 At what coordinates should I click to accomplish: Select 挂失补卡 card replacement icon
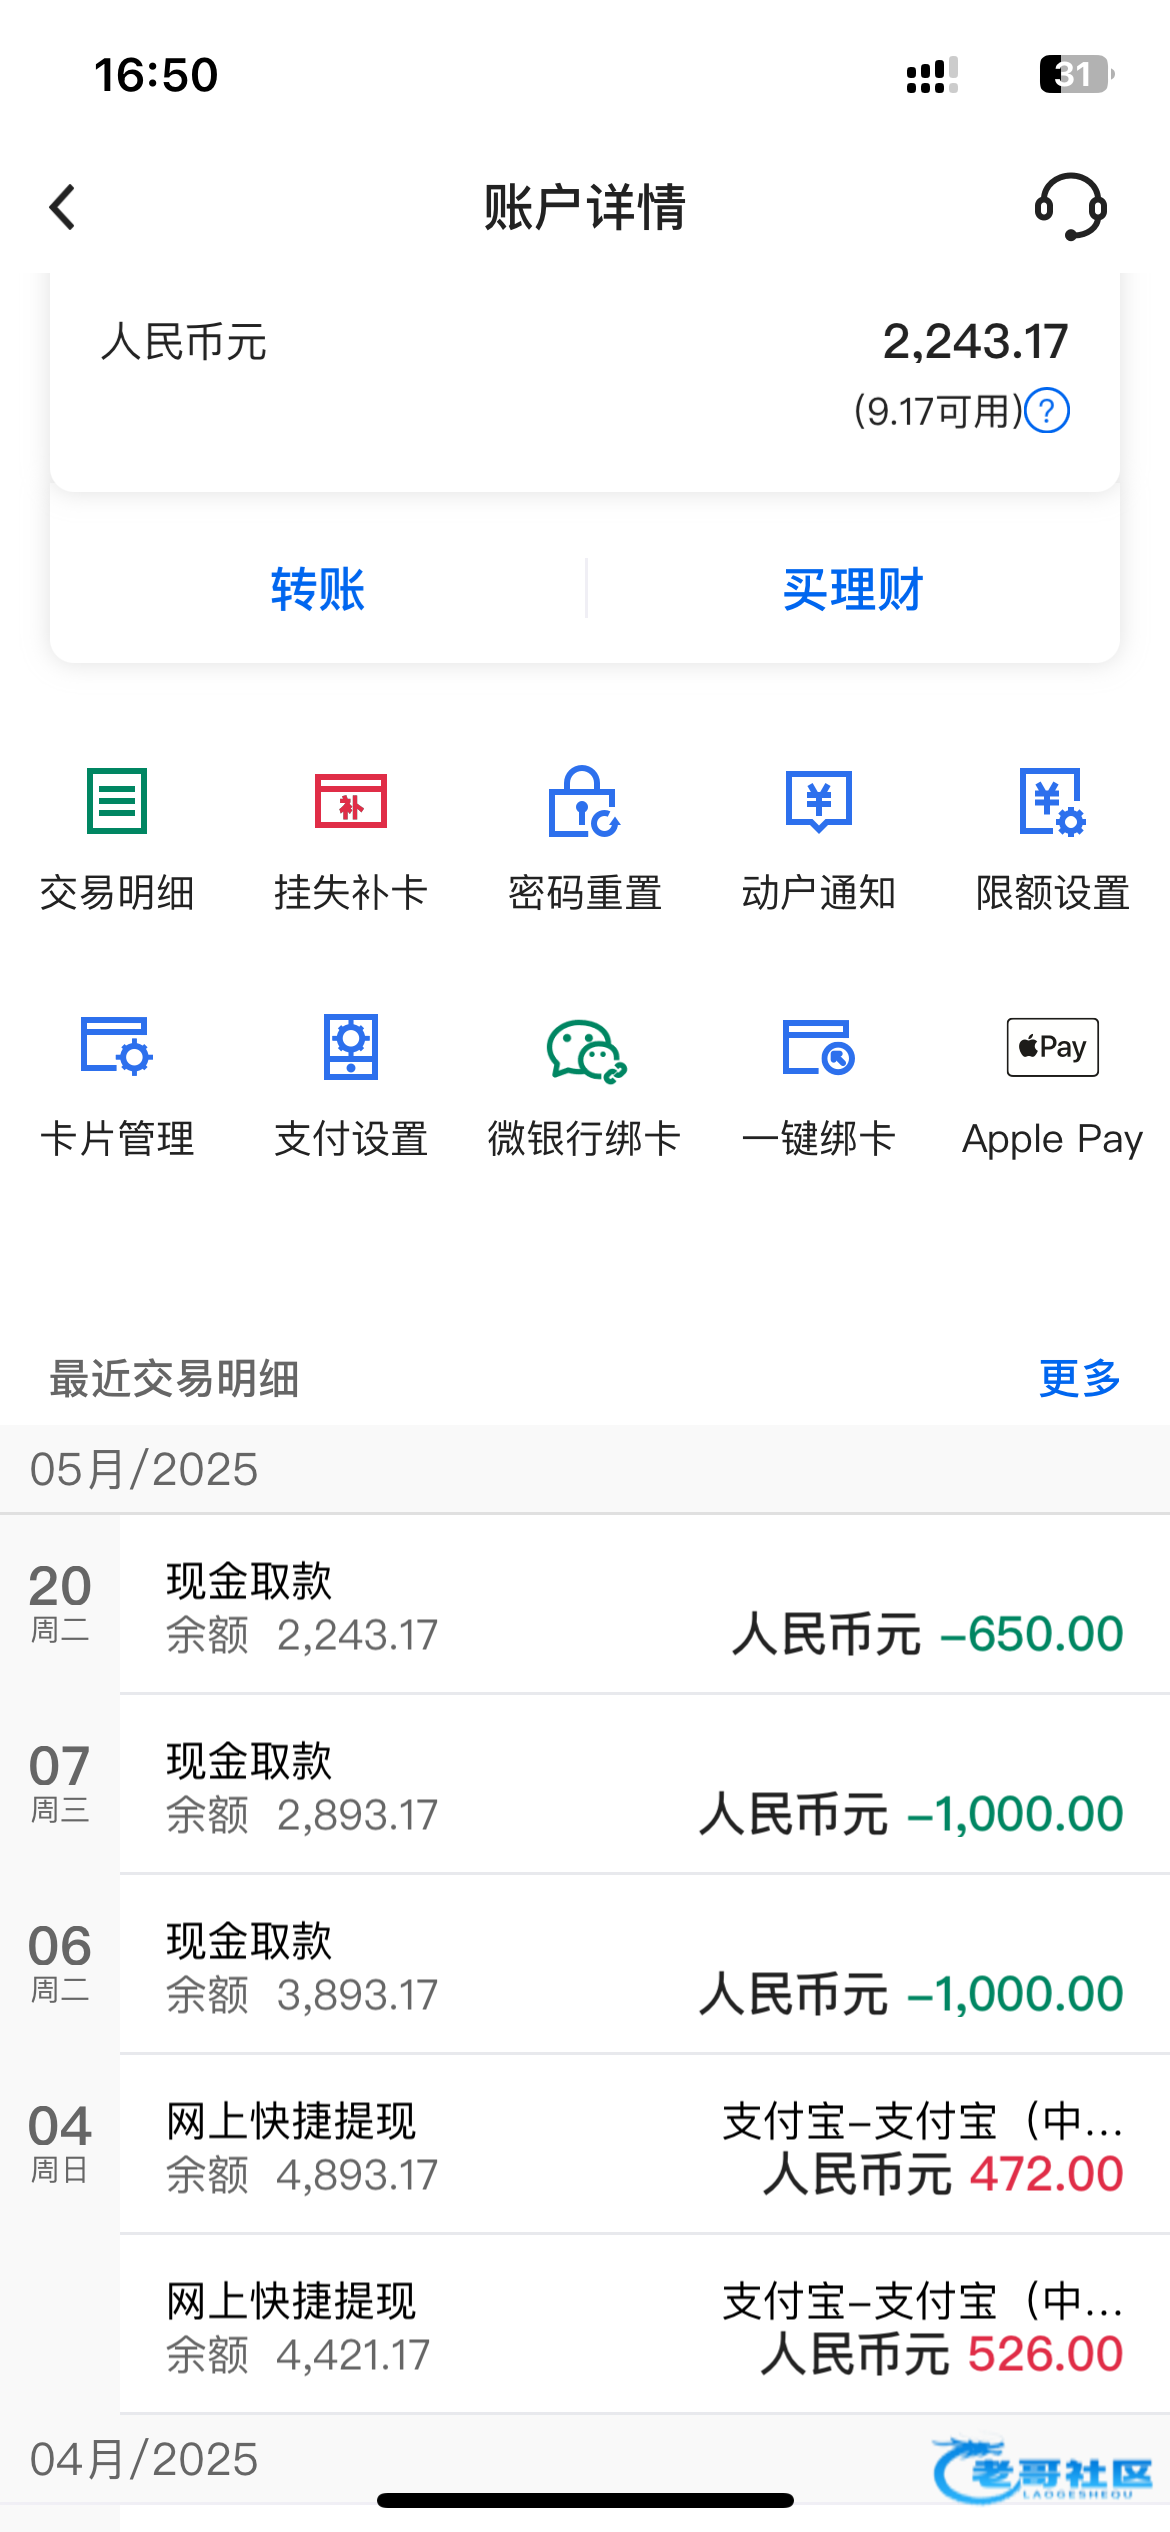pos(351,801)
